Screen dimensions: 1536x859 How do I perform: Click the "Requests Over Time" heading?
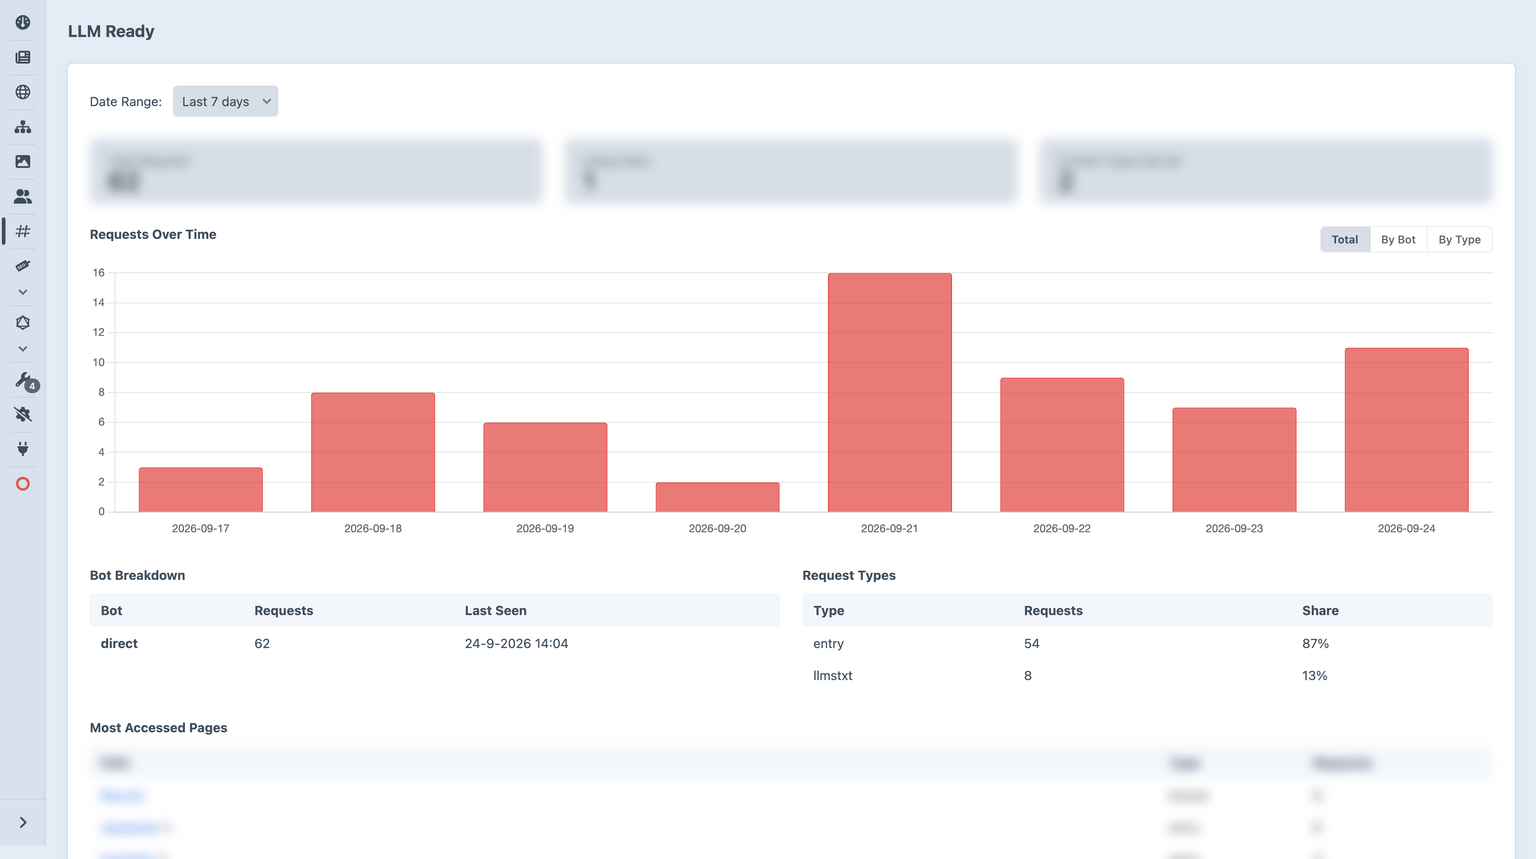click(x=153, y=234)
